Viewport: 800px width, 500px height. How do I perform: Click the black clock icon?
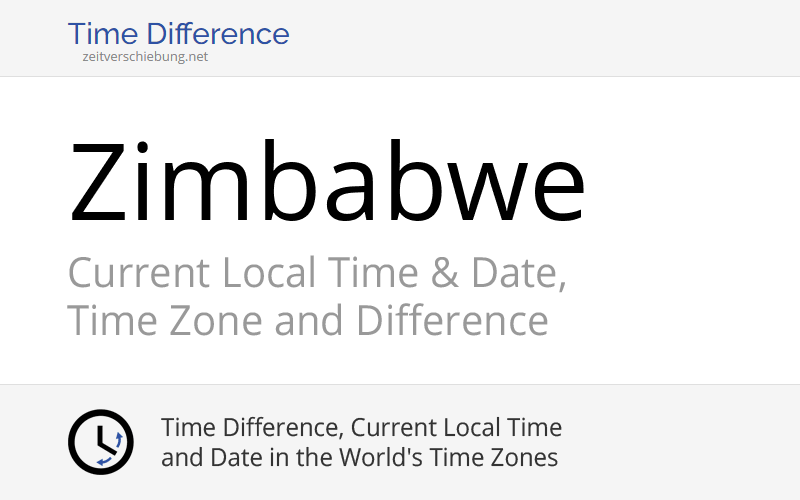100,442
